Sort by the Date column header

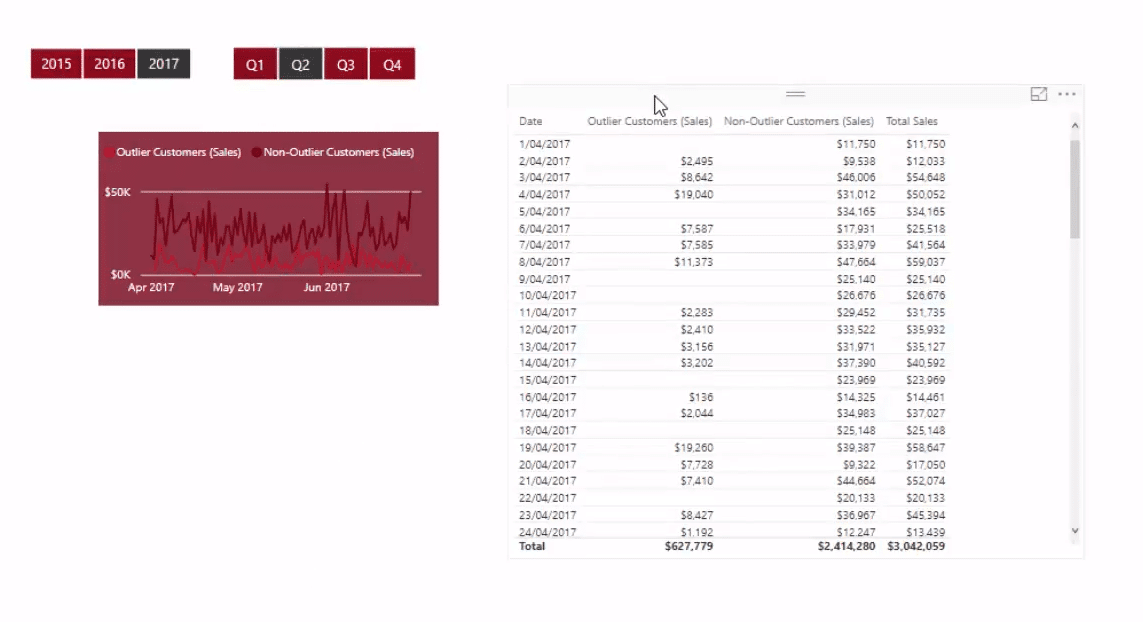point(531,122)
